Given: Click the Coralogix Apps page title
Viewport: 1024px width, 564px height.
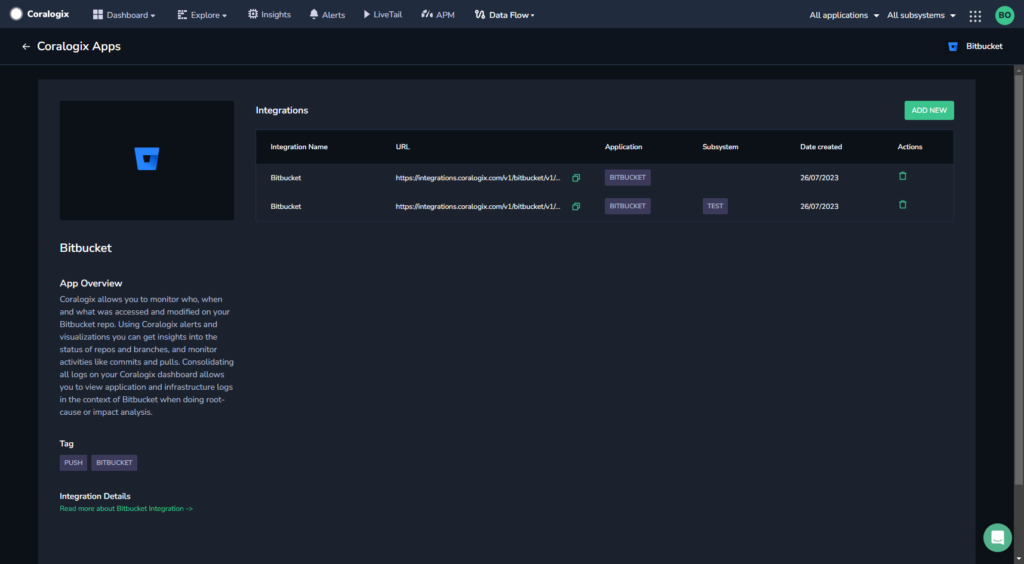Looking at the screenshot, I should coord(78,46).
